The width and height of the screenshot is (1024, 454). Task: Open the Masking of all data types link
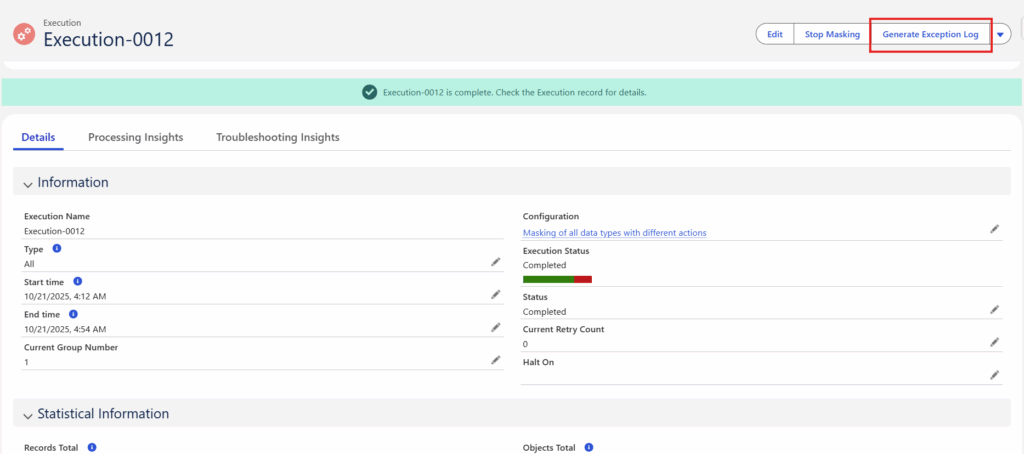click(x=614, y=233)
